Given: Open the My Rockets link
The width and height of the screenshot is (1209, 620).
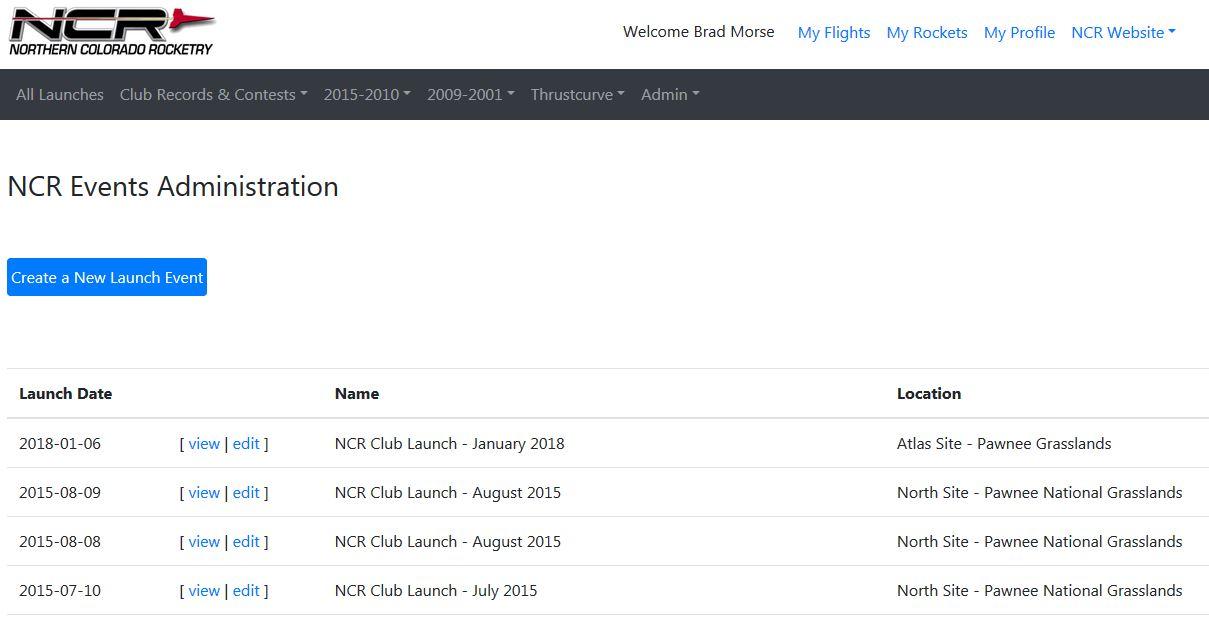Looking at the screenshot, I should tap(926, 32).
